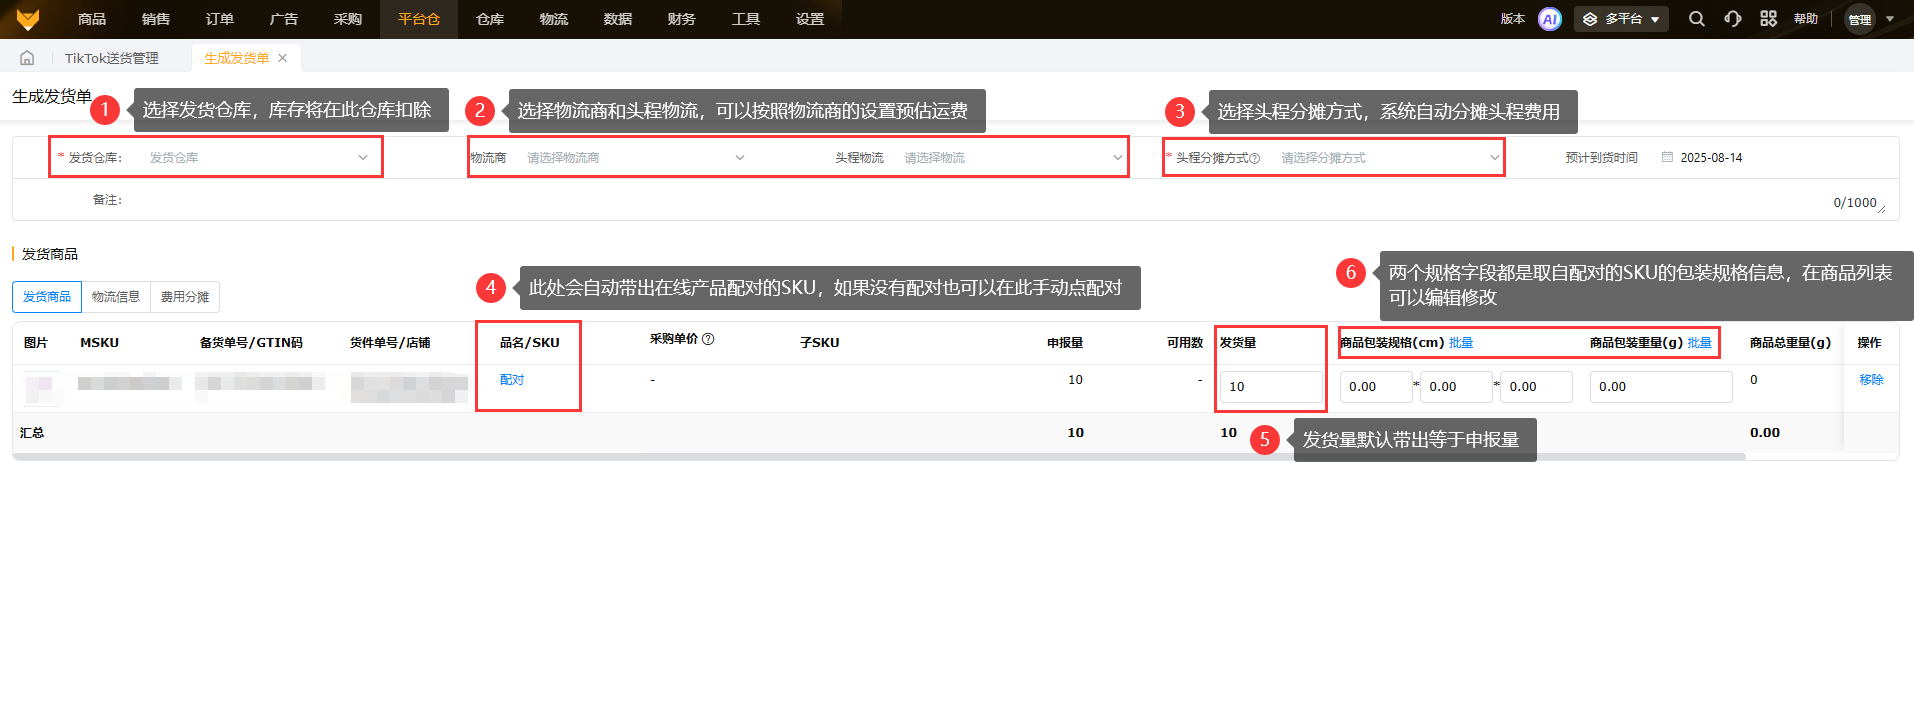
Task: Click 移除 to remove the product row
Action: pyautogui.click(x=1871, y=380)
